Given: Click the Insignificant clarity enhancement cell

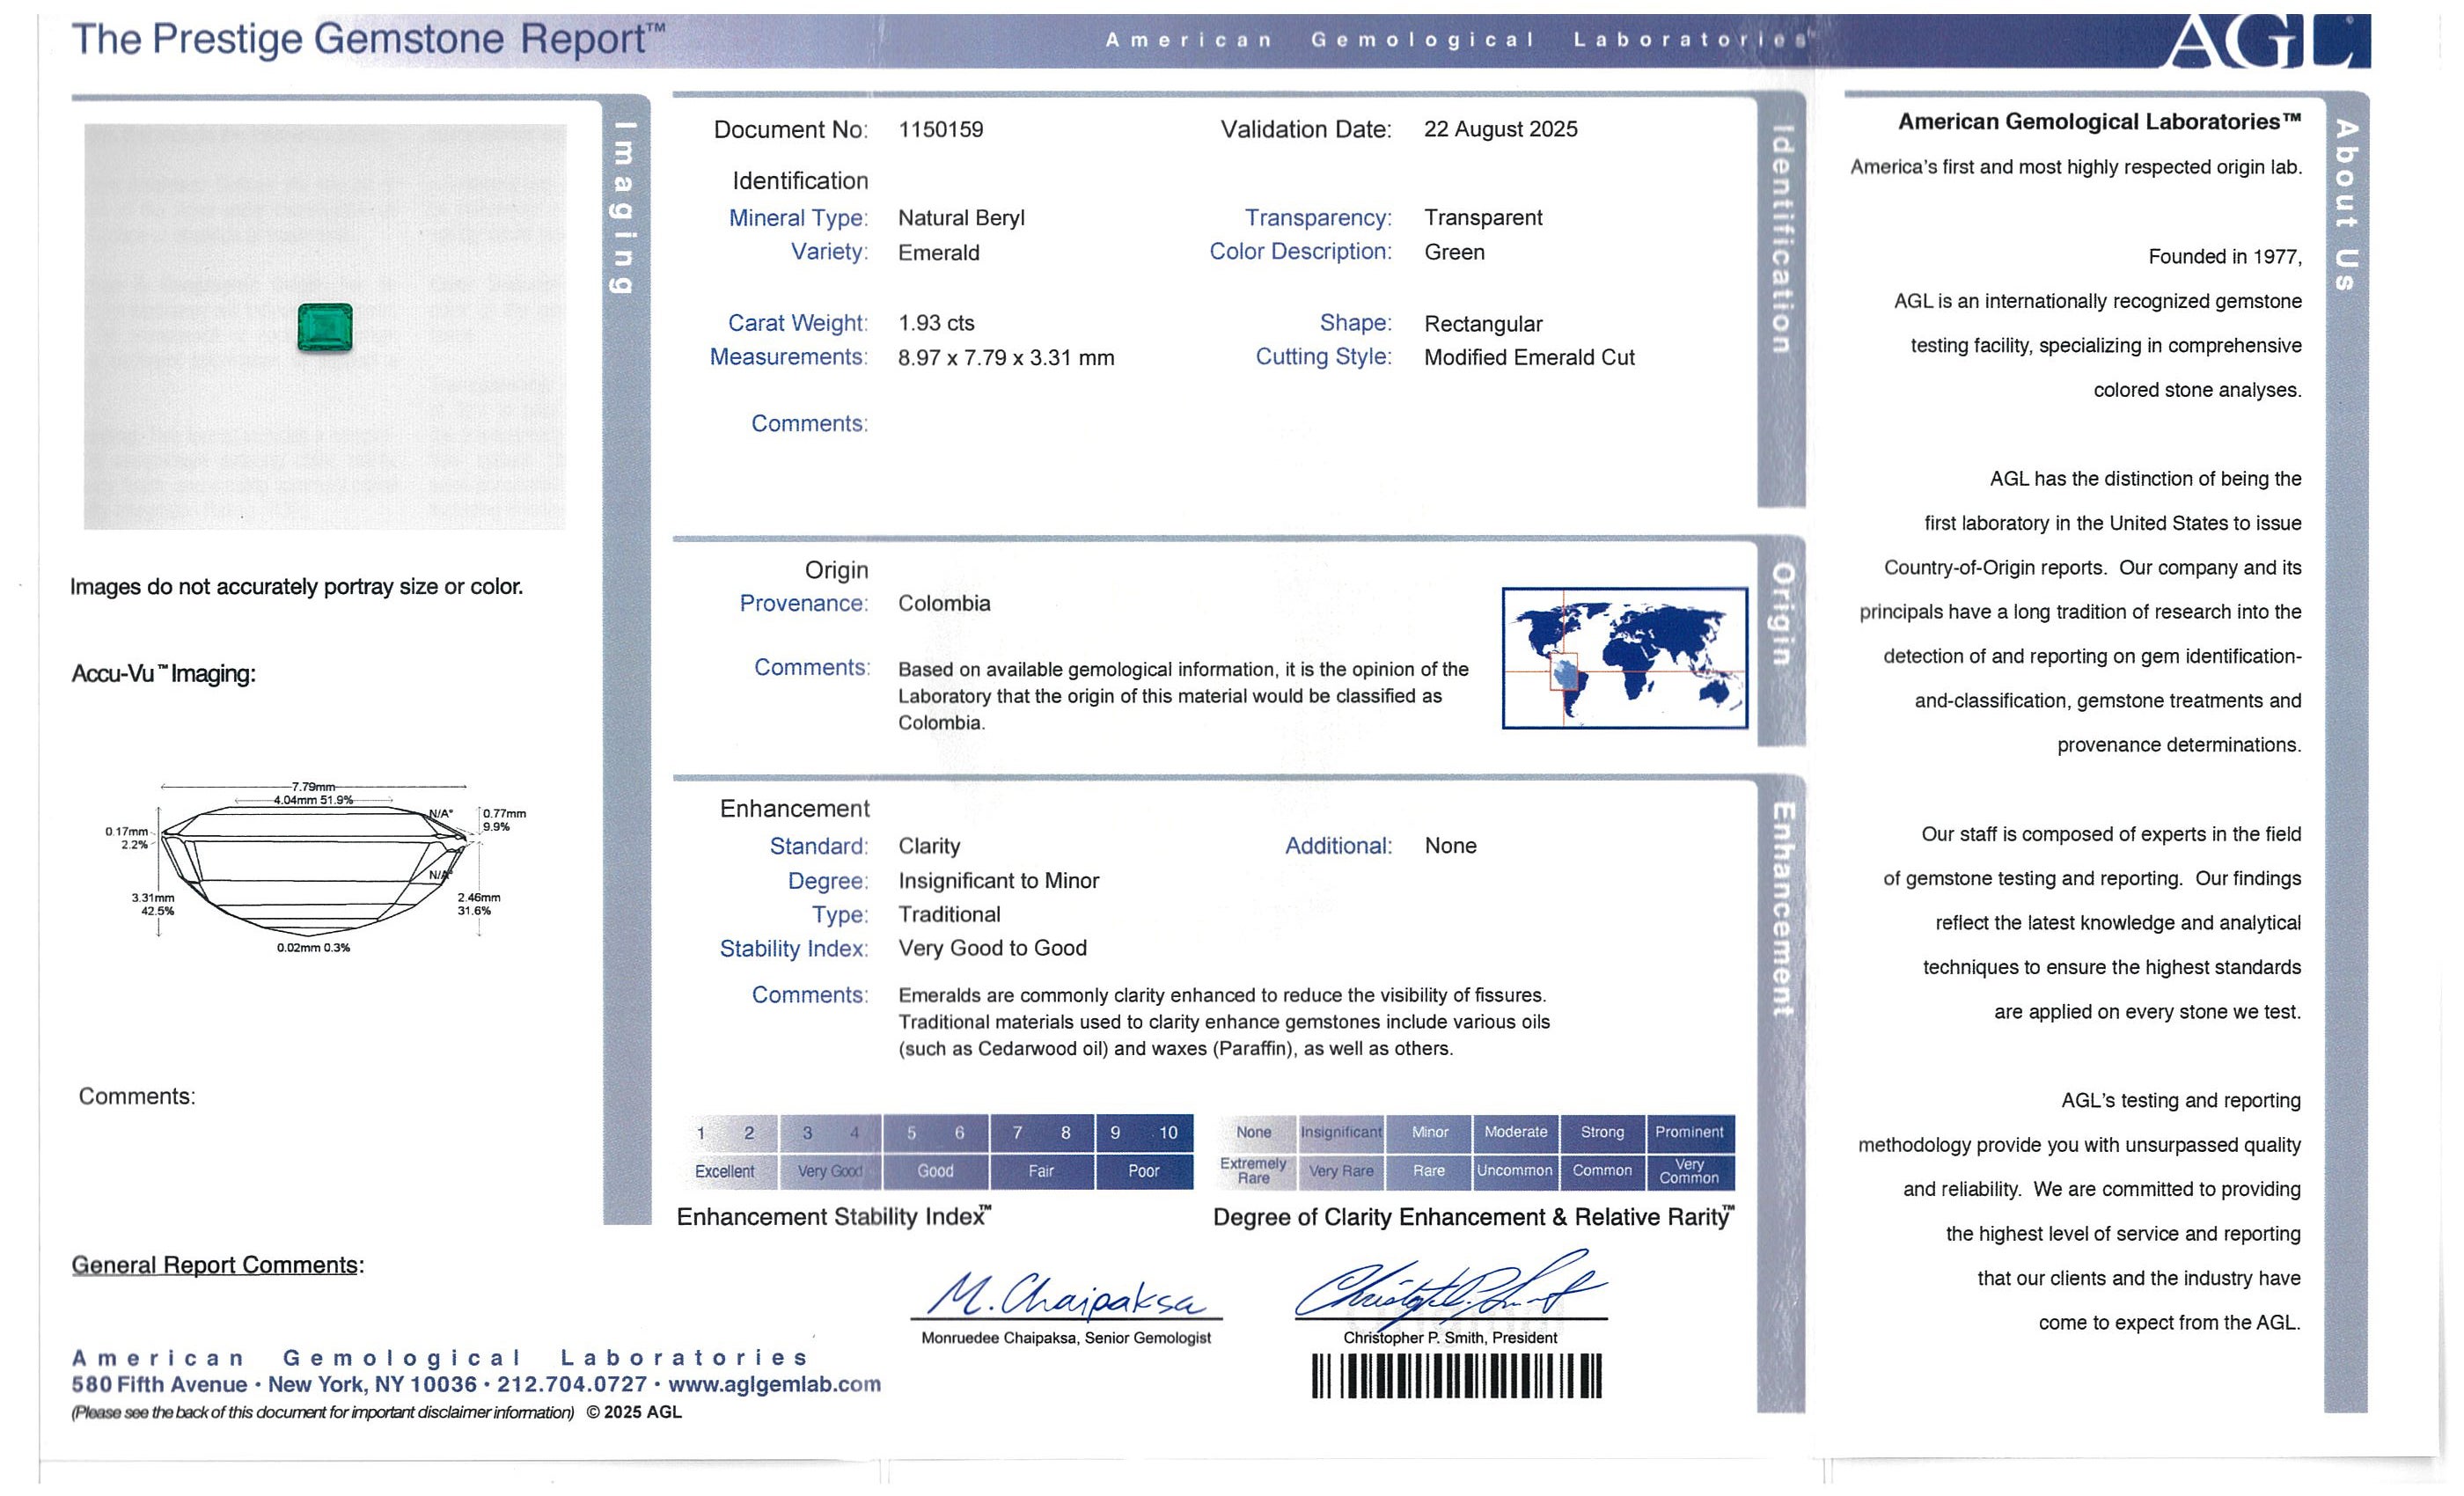Looking at the screenshot, I should (1341, 1132).
